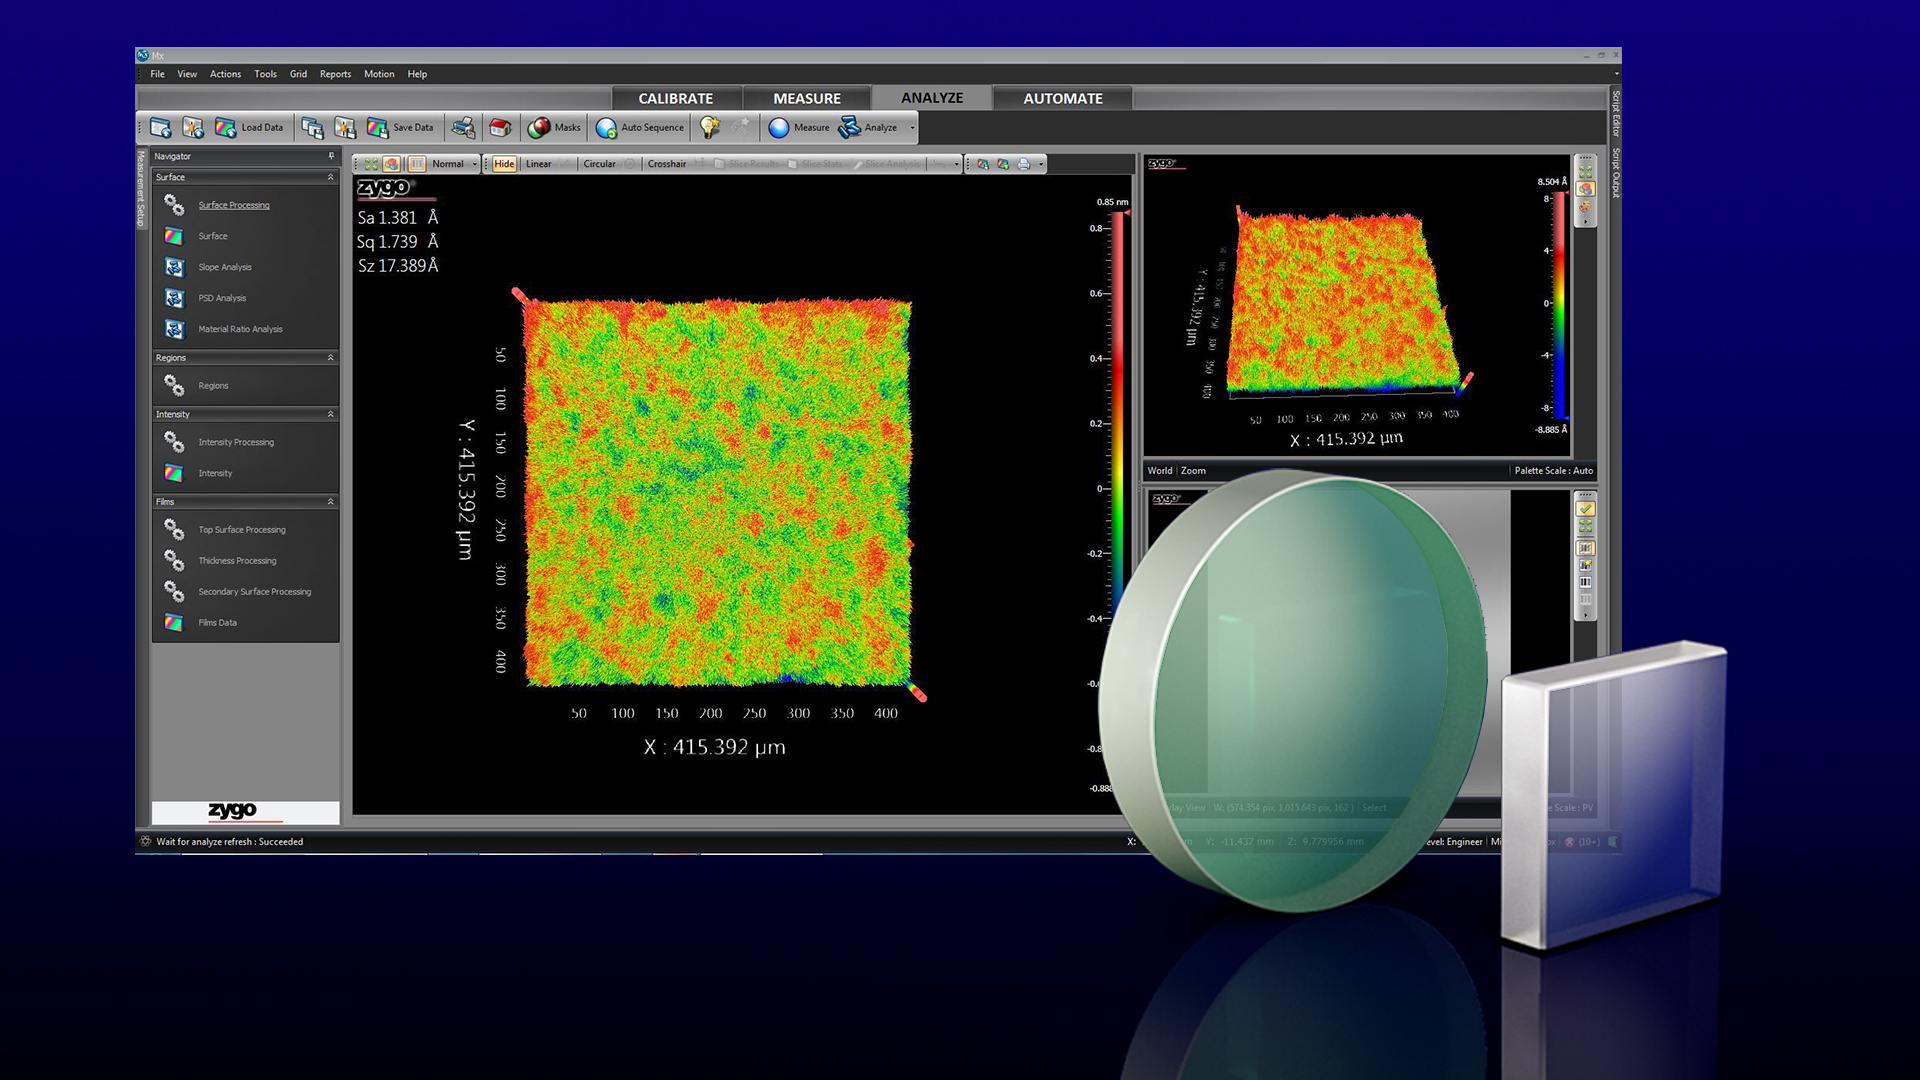Expand the 3D plot side toolbar overflow arrow
This screenshot has height=1080, width=1920.
(x=1586, y=222)
